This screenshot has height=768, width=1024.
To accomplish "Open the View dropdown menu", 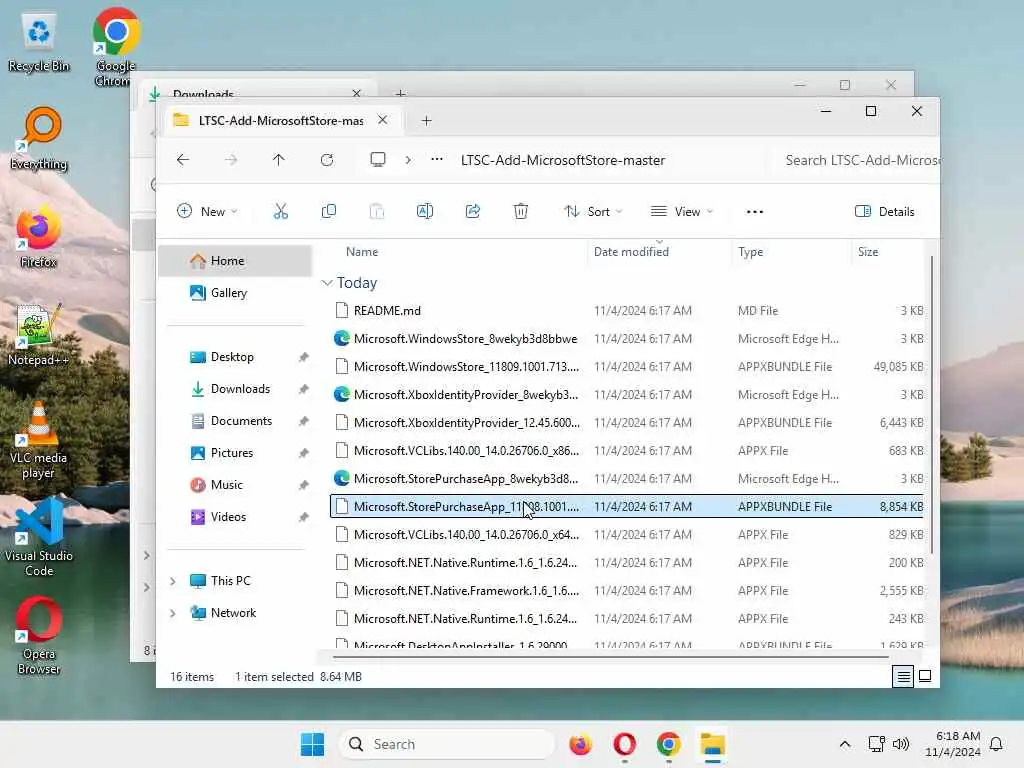I will pyautogui.click(x=682, y=212).
